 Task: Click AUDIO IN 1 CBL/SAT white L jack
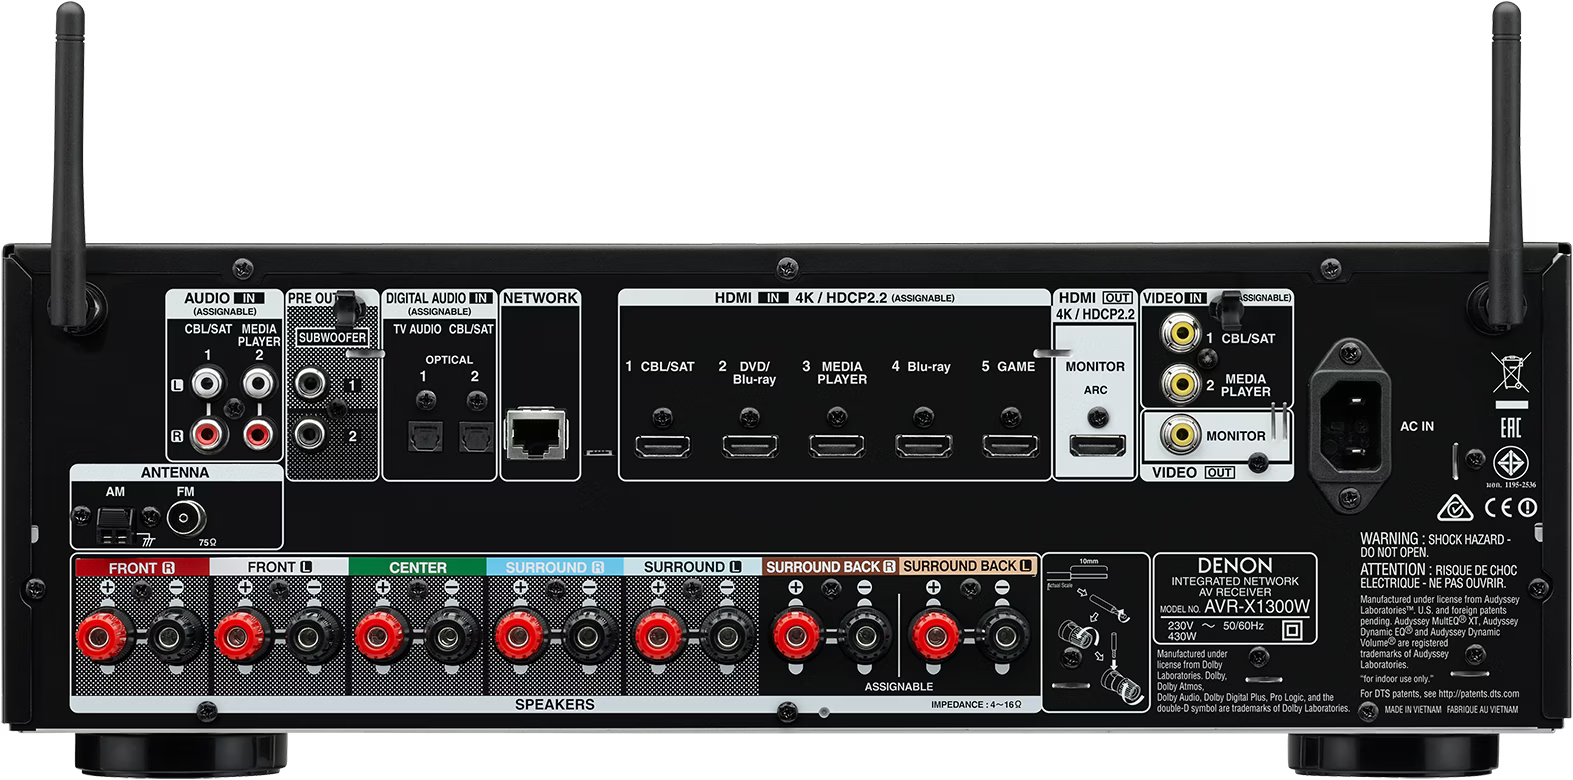[207, 382]
